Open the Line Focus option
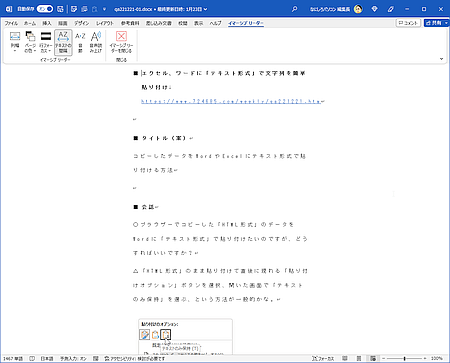Viewport: 450px width, 363px height. 46,42
